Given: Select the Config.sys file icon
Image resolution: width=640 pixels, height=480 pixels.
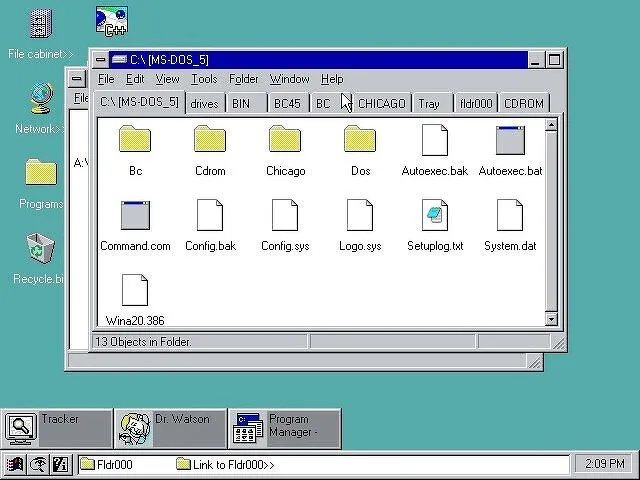Looking at the screenshot, I should tap(285, 215).
